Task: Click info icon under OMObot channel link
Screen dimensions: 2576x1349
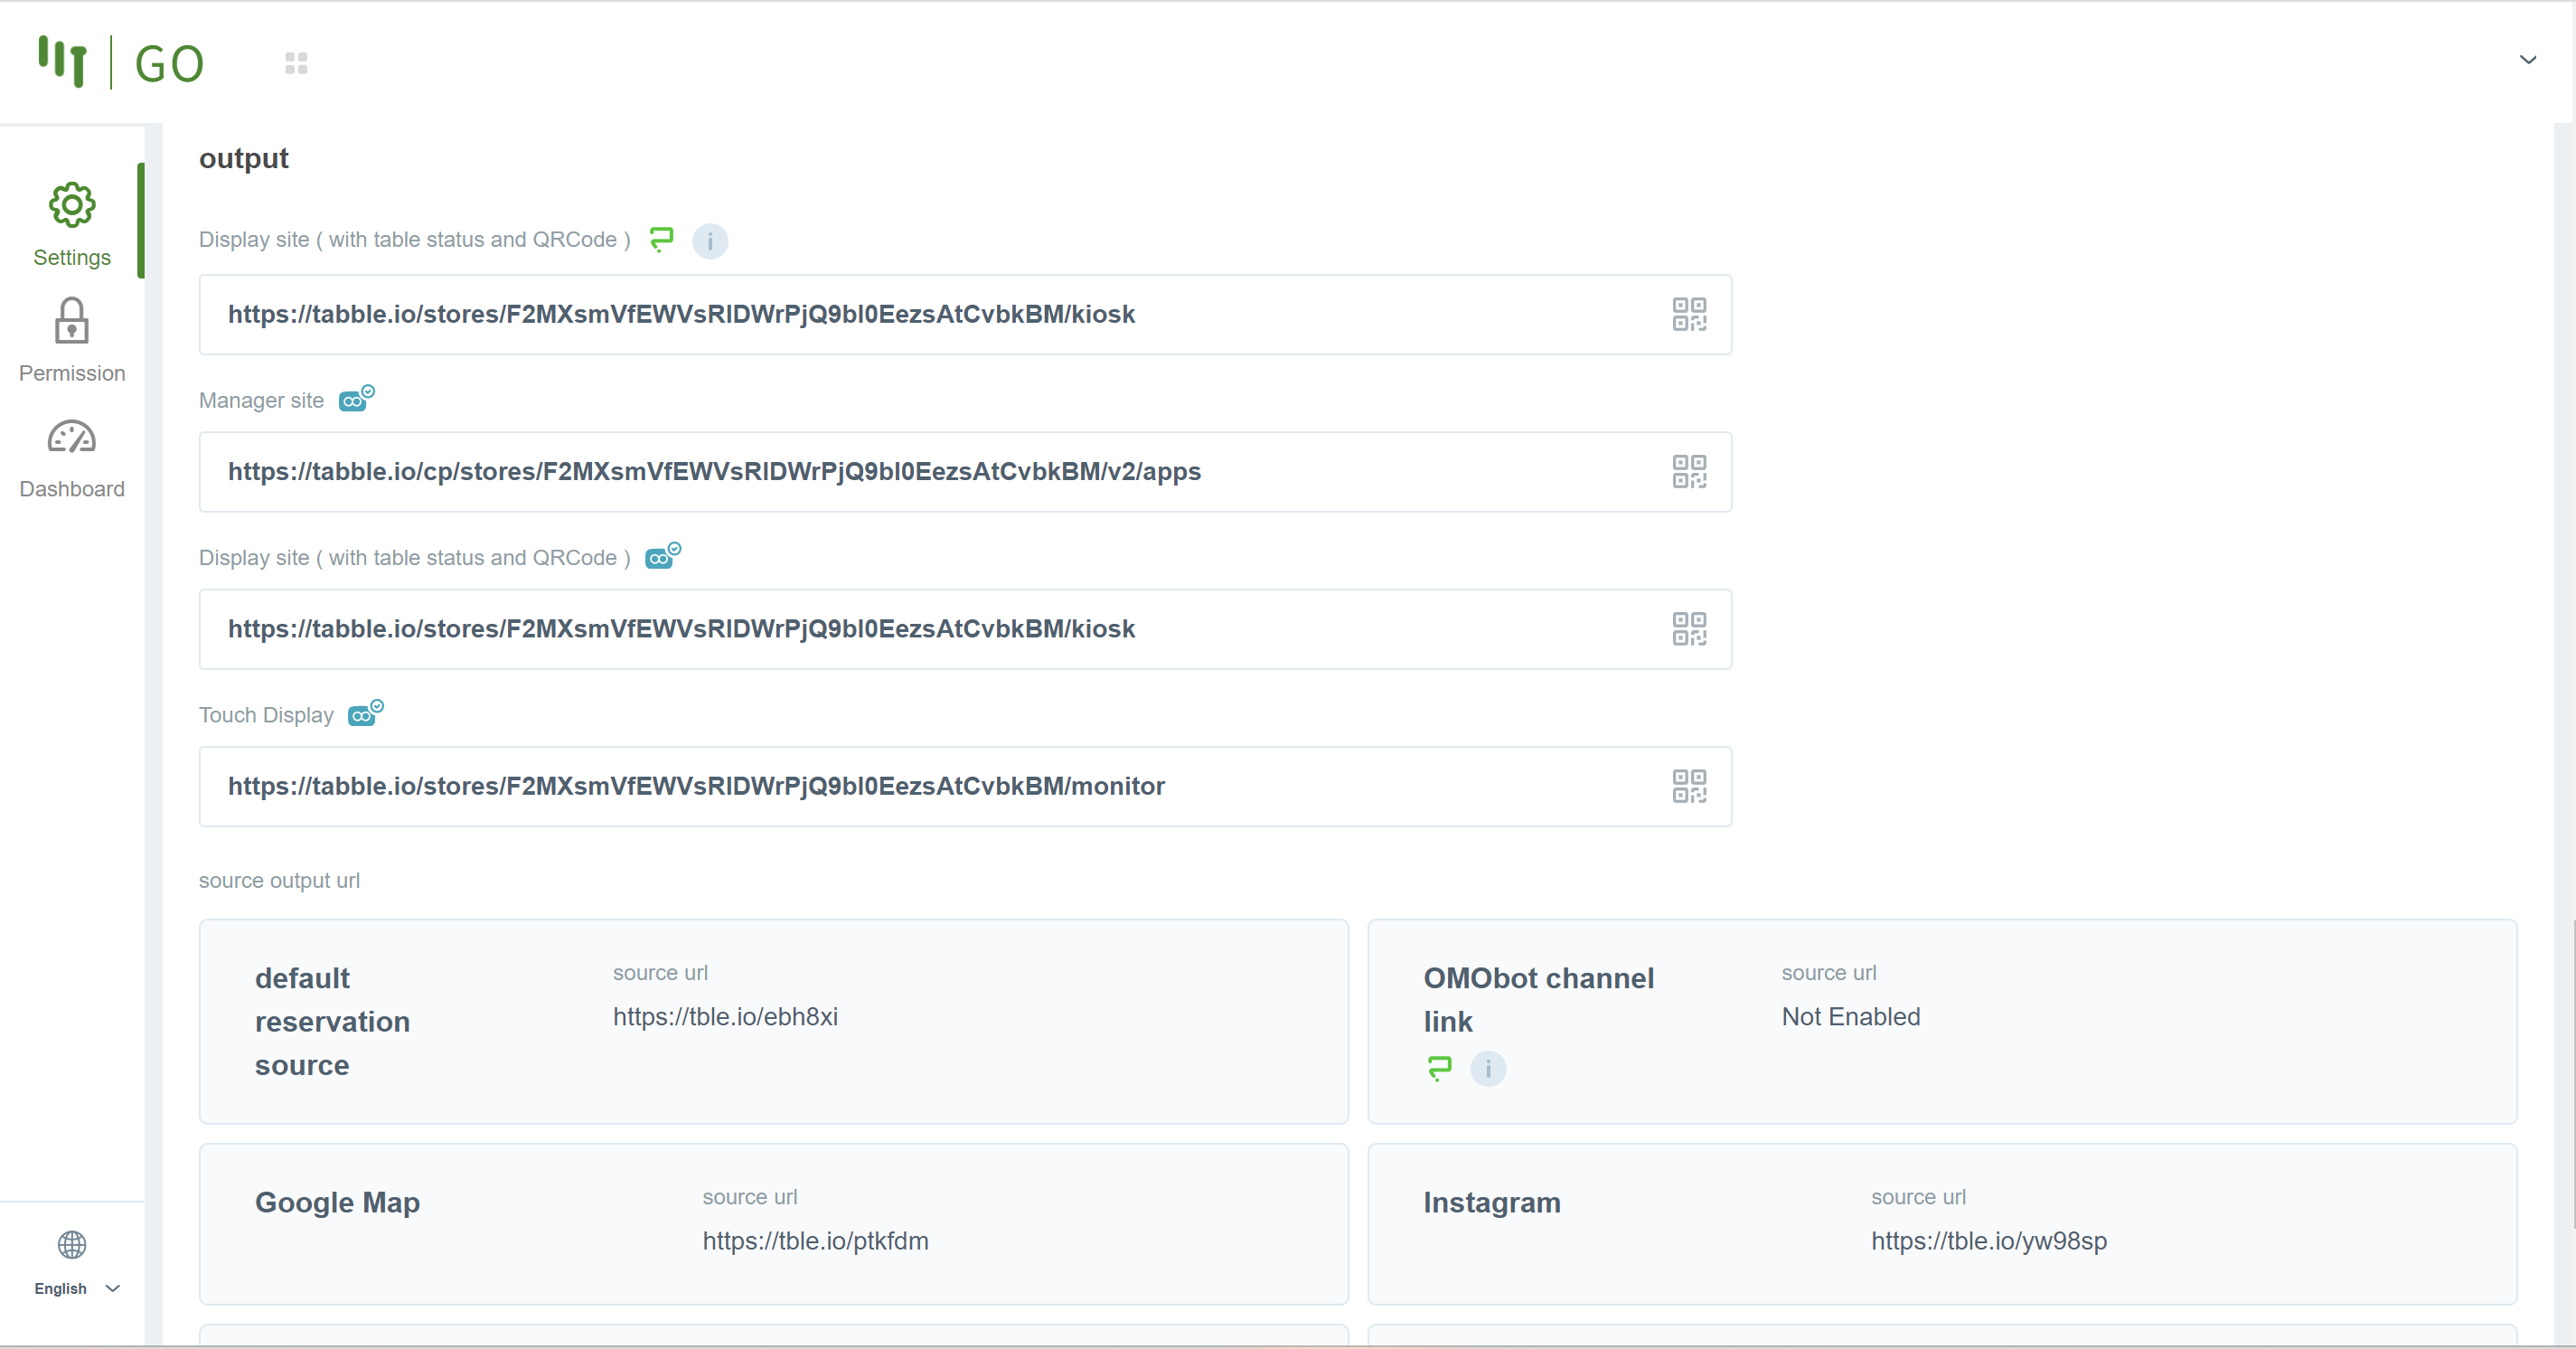Action: click(x=1488, y=1069)
